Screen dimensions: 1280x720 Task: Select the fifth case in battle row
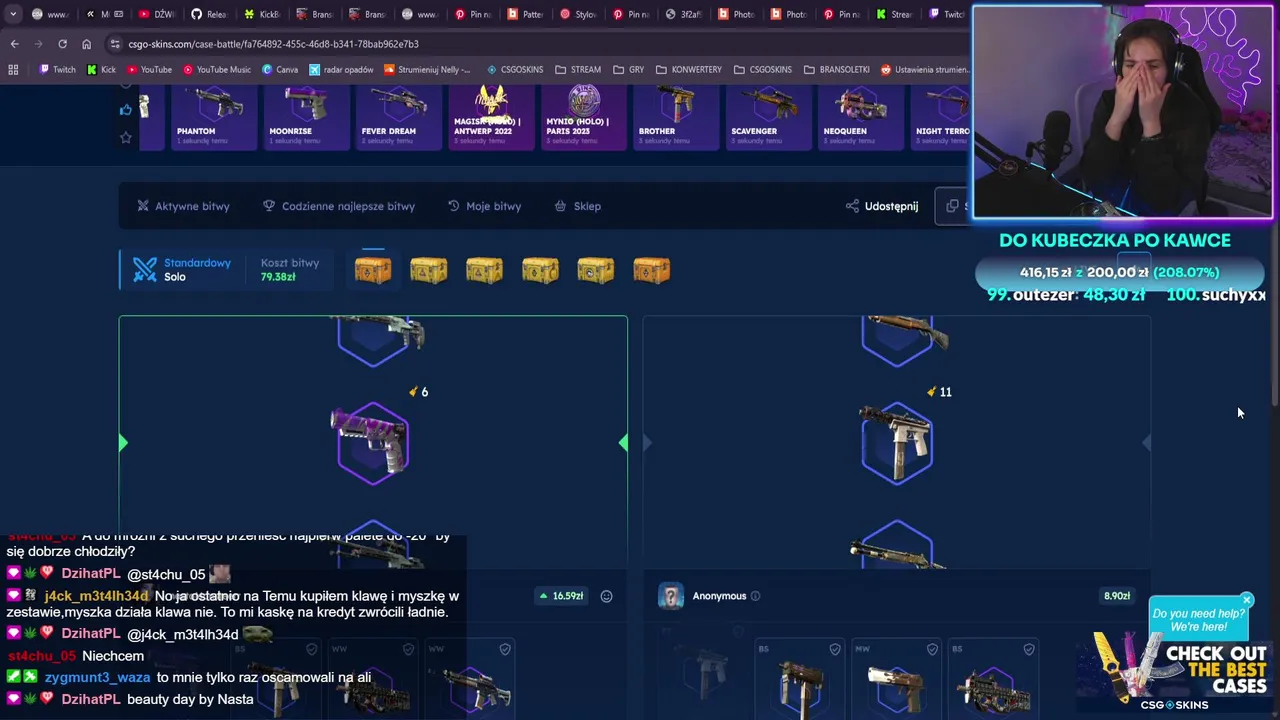pos(595,270)
